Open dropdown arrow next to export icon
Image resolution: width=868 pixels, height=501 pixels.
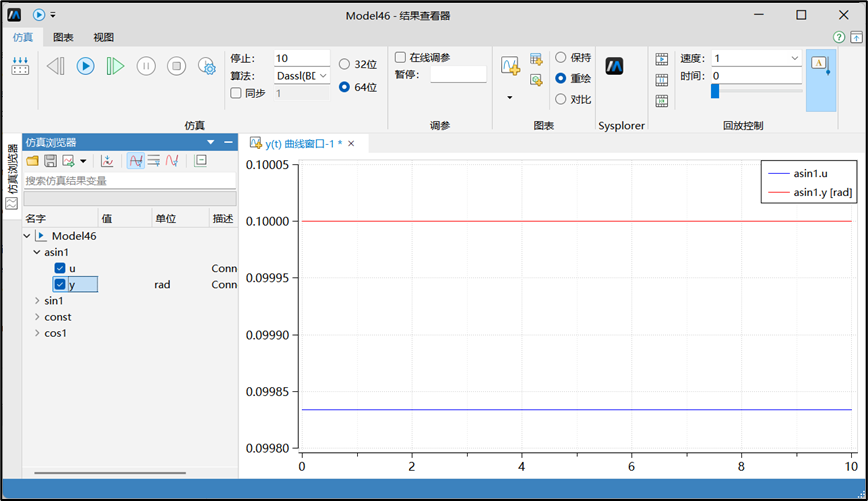83,161
